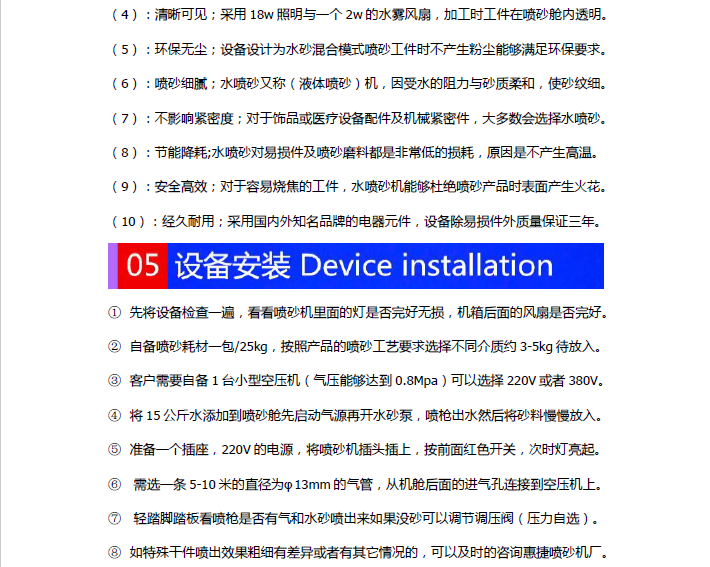Click the red 05 section number block
710x567 pixels.
[x=143, y=266]
